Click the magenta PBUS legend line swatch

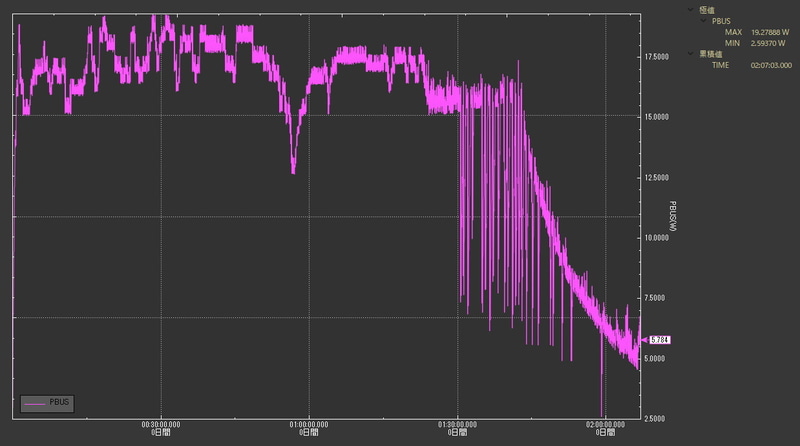(35, 404)
